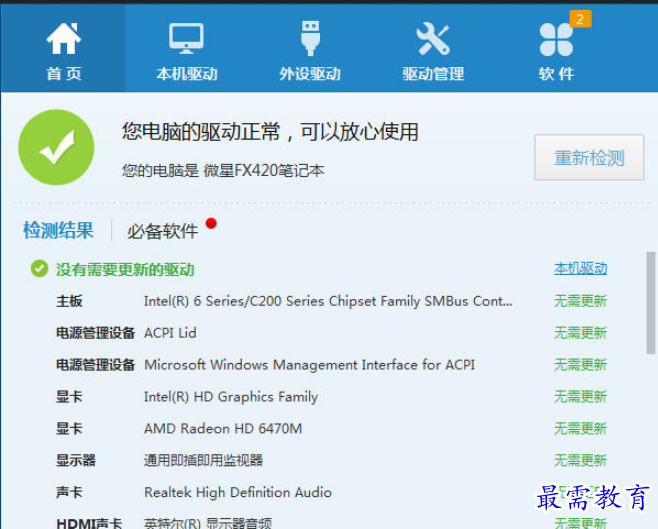The image size is (658, 529).
Task: Click 您的电脑是 微星FX420笔记本 text
Action: click(x=223, y=171)
